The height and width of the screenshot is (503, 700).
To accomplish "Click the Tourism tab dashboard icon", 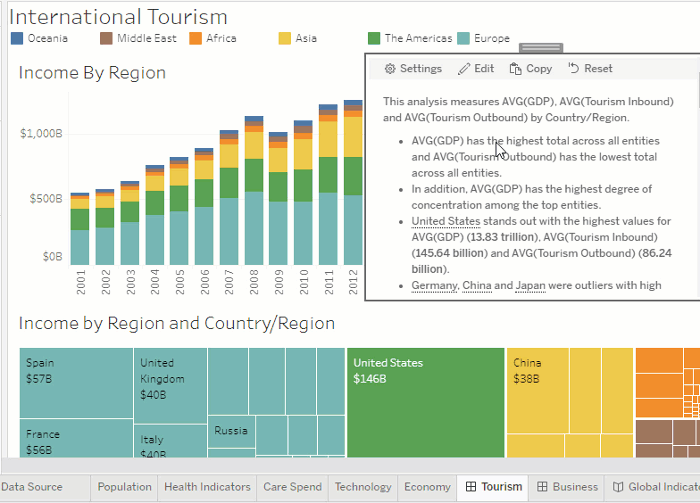I will click(470, 487).
